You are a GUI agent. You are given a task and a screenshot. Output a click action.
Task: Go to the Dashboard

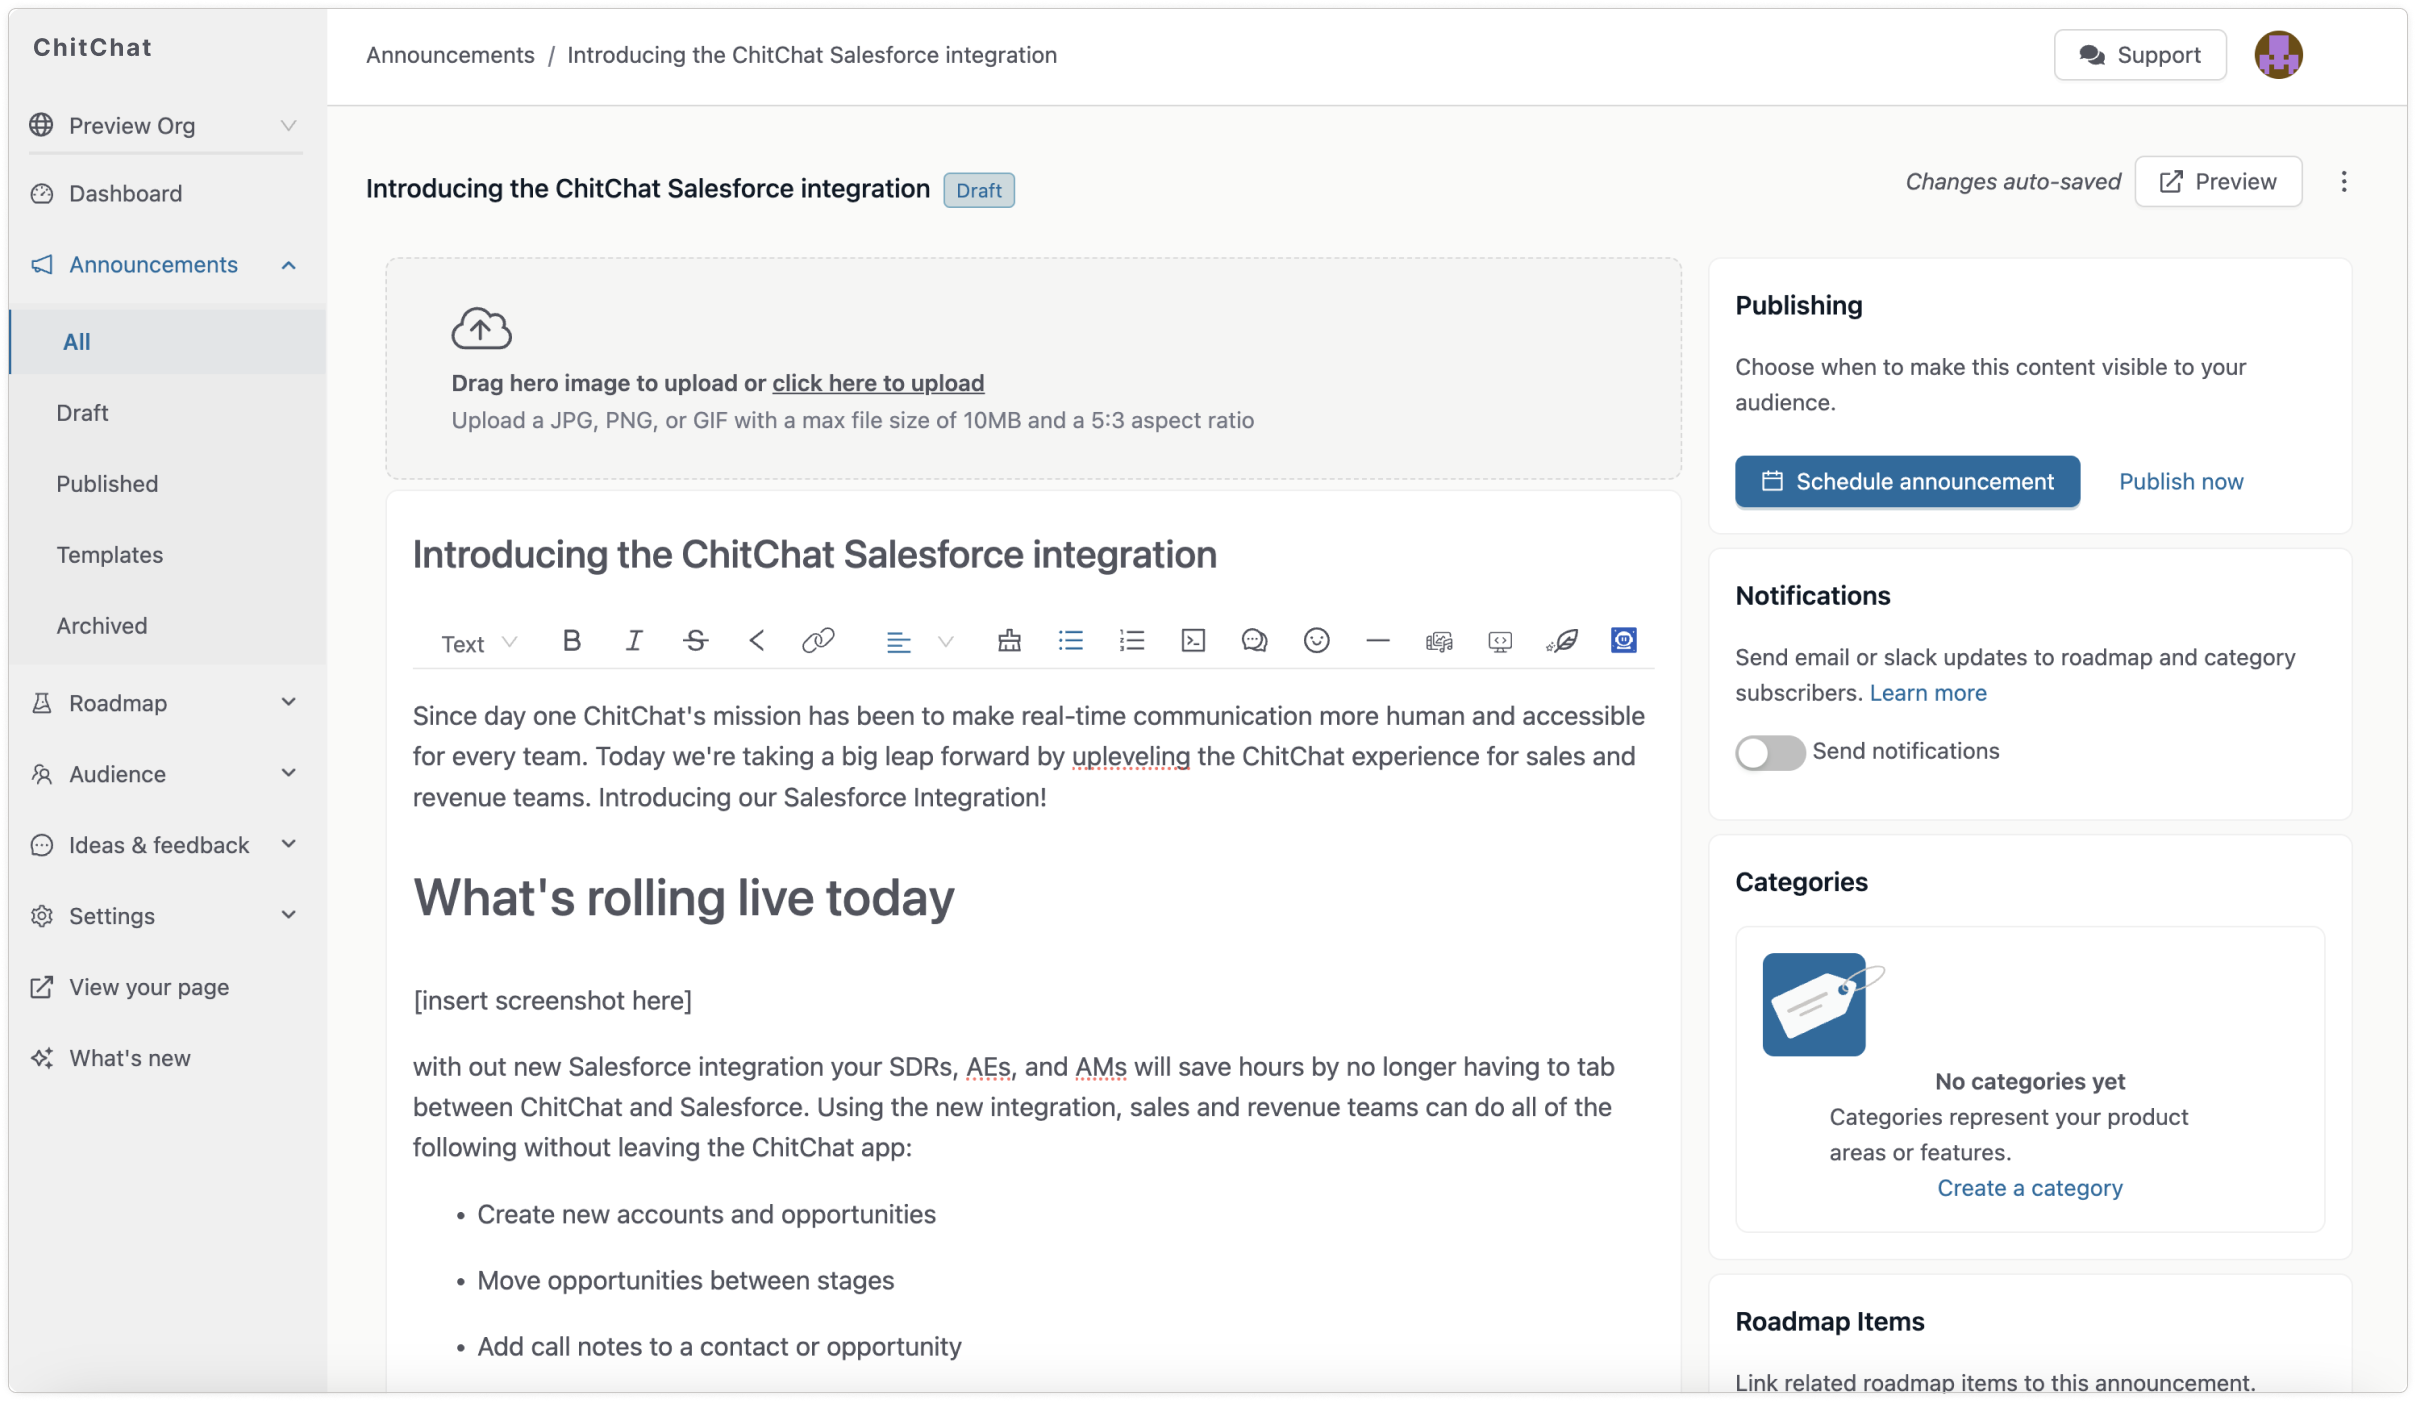(125, 193)
